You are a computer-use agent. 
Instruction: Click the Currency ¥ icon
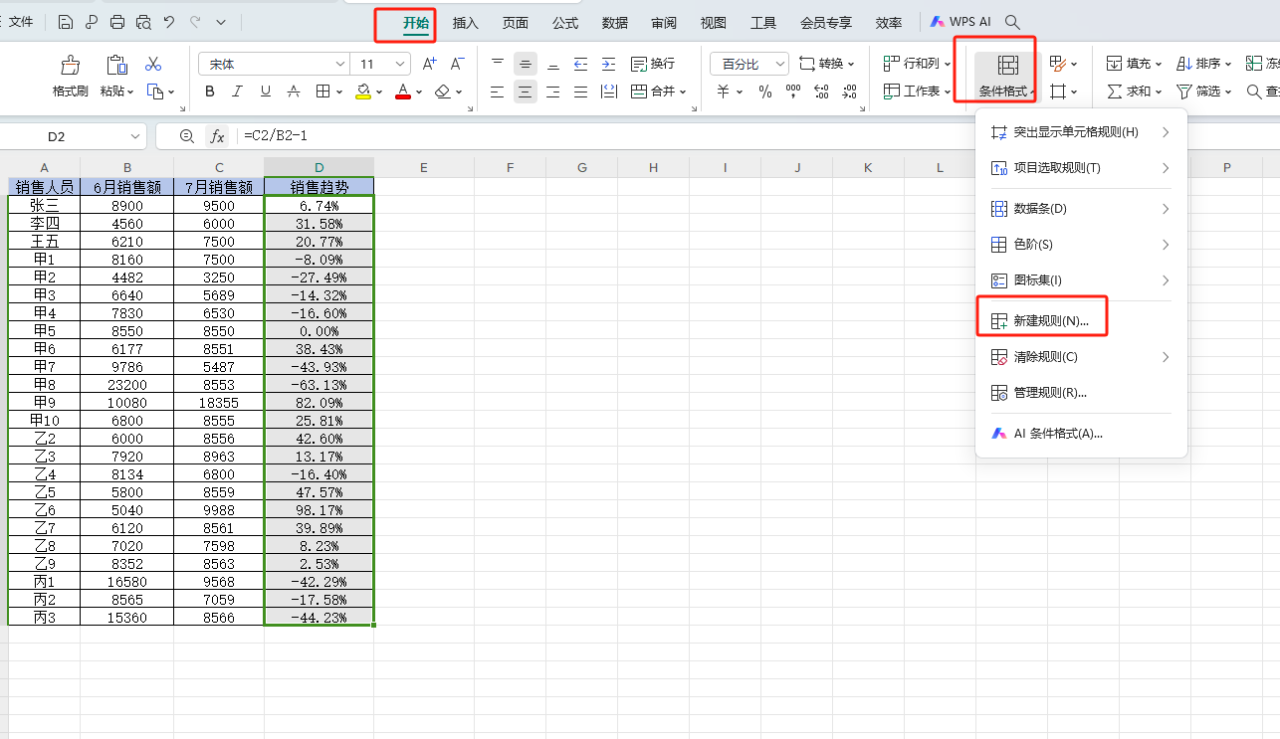[x=723, y=92]
